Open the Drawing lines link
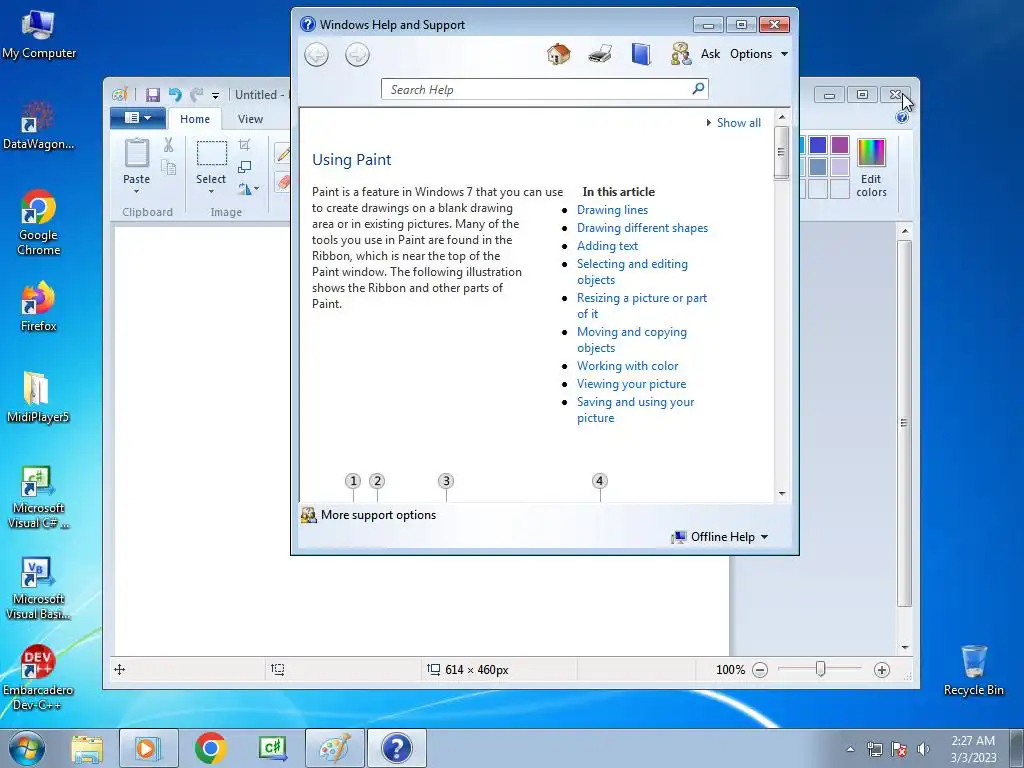Image resolution: width=1024 pixels, height=768 pixels. pyautogui.click(x=613, y=210)
